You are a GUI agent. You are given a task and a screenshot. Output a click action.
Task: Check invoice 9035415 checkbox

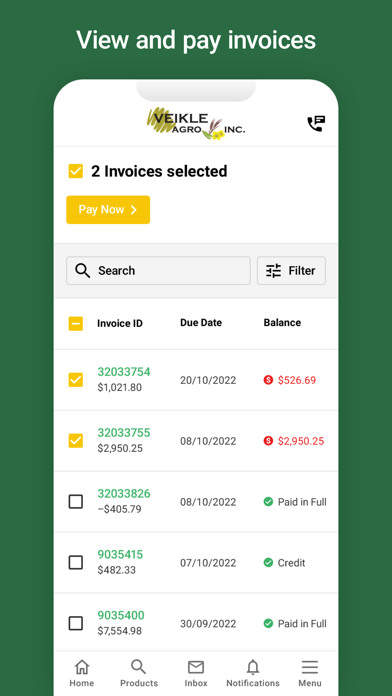[x=75, y=562]
